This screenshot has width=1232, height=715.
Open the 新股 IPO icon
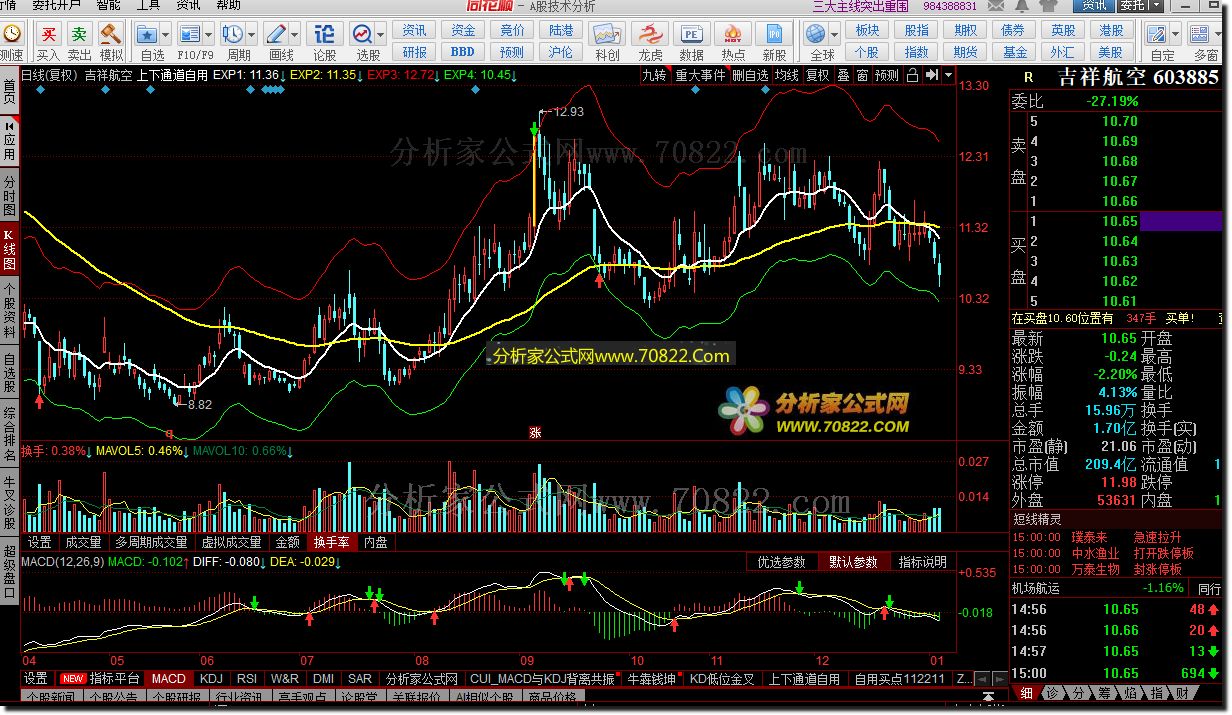pos(774,34)
